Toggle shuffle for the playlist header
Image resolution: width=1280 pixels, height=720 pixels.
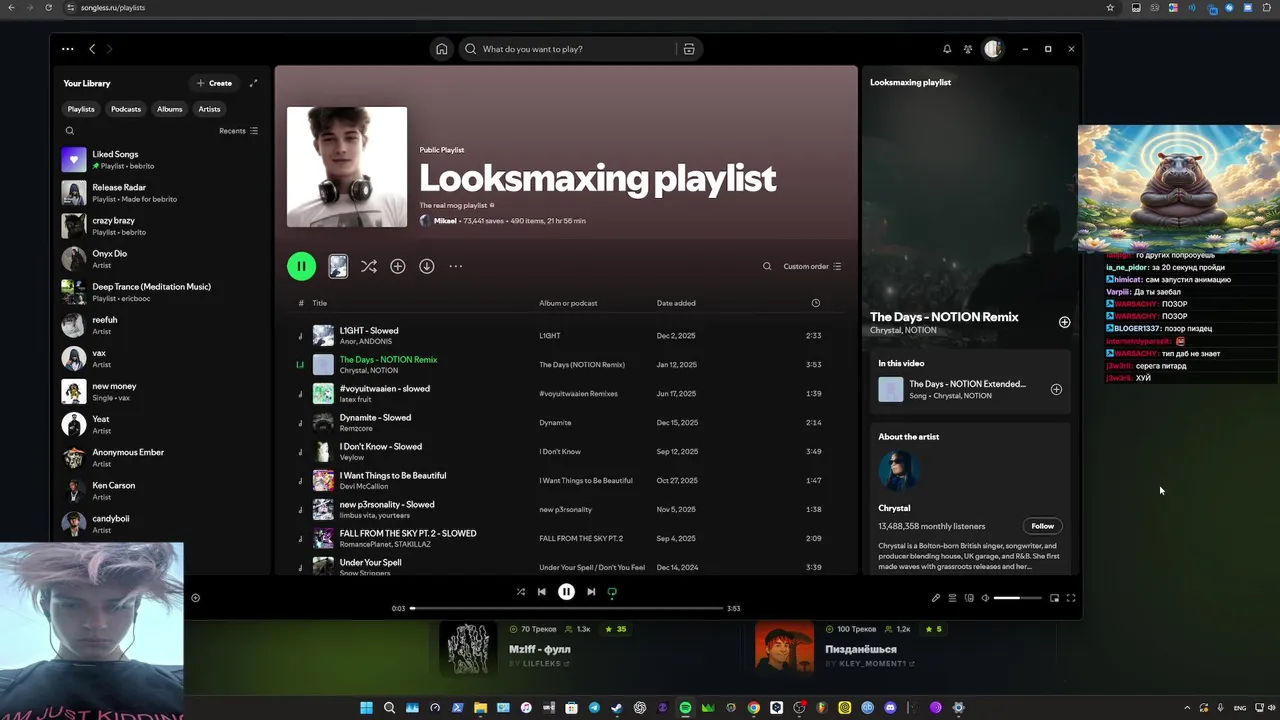coord(369,266)
